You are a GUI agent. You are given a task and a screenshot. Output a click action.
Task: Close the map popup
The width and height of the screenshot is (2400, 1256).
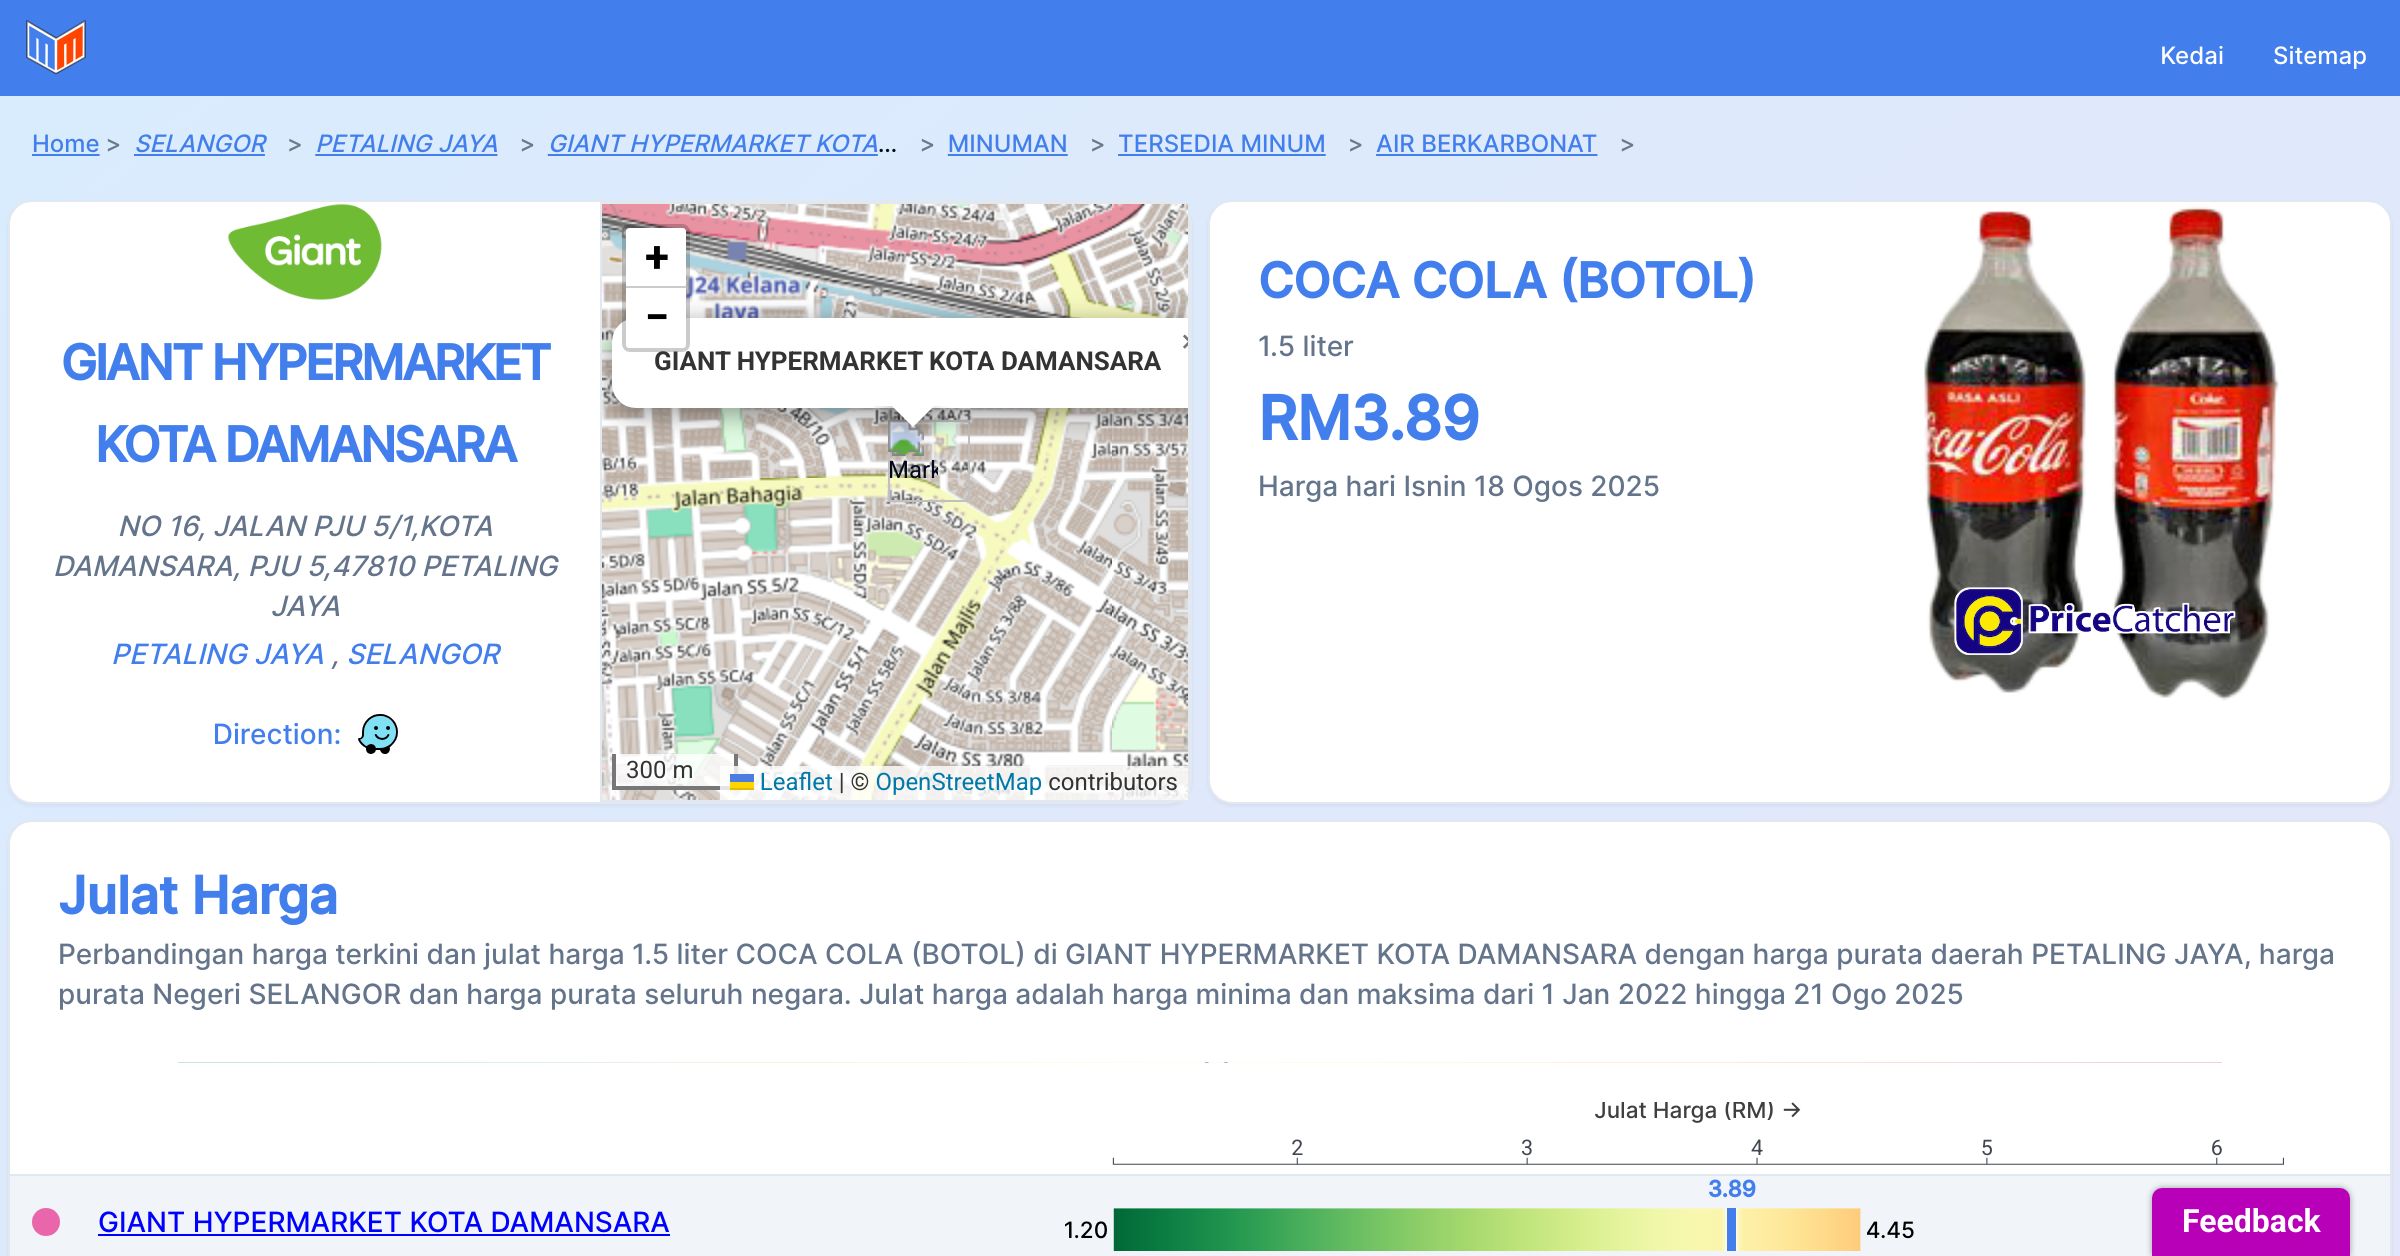pos(1185,342)
